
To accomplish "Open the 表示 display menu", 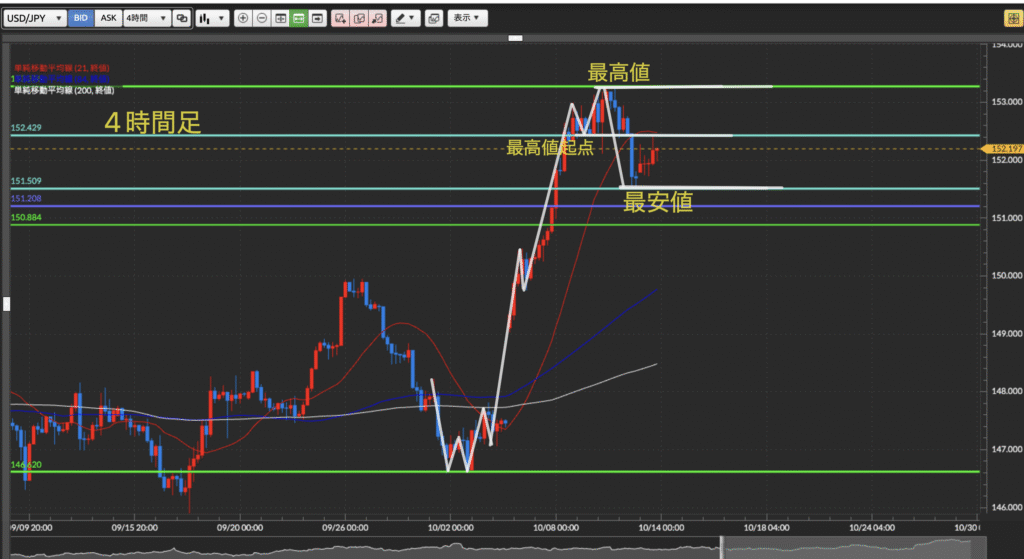I will point(466,18).
